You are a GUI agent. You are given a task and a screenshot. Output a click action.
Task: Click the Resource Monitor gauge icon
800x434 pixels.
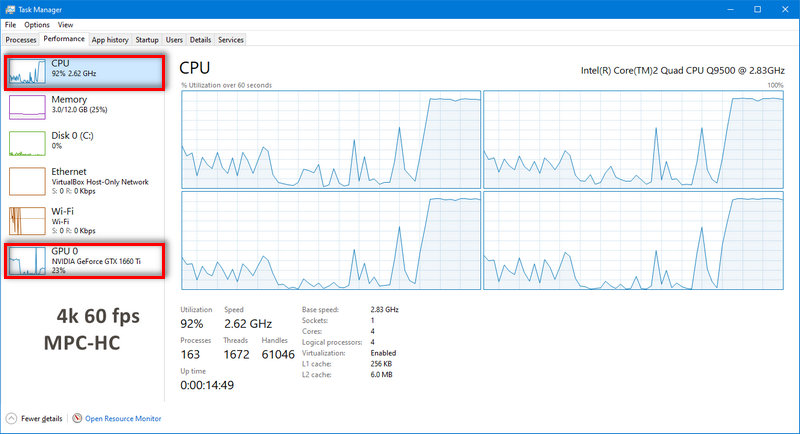(x=77, y=418)
